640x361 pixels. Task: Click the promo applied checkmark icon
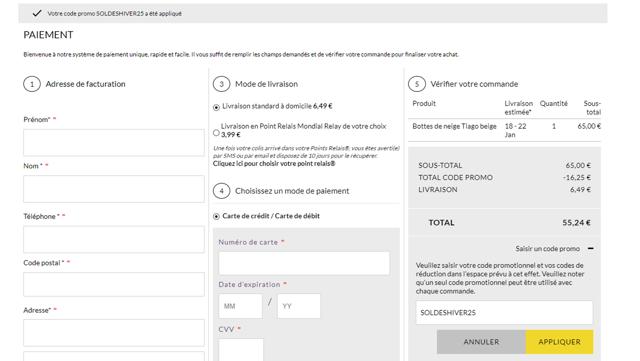(x=37, y=13)
